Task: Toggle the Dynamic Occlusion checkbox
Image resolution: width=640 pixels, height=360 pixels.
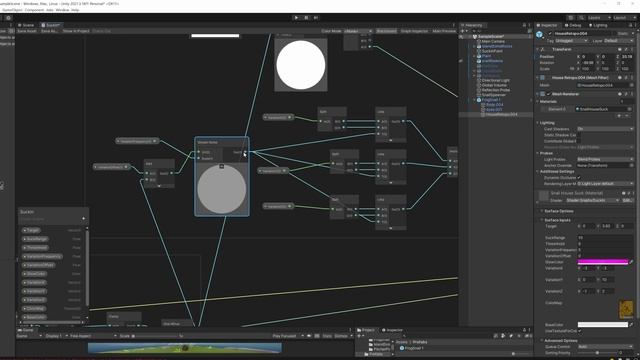Action: coord(579,178)
